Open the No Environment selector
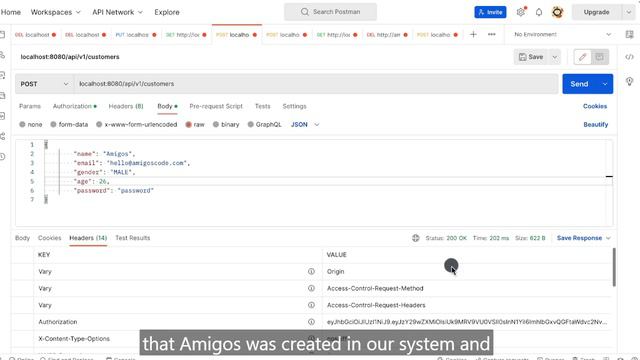Image resolution: width=640 pixels, height=360 pixels. [x=562, y=35]
